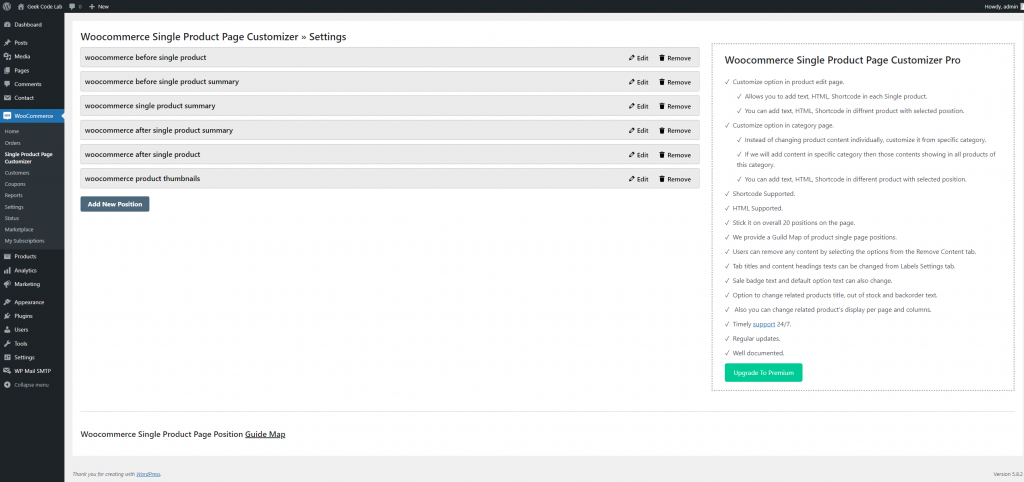
Task: Expand the Products menu in sidebar
Action: (x=25, y=256)
